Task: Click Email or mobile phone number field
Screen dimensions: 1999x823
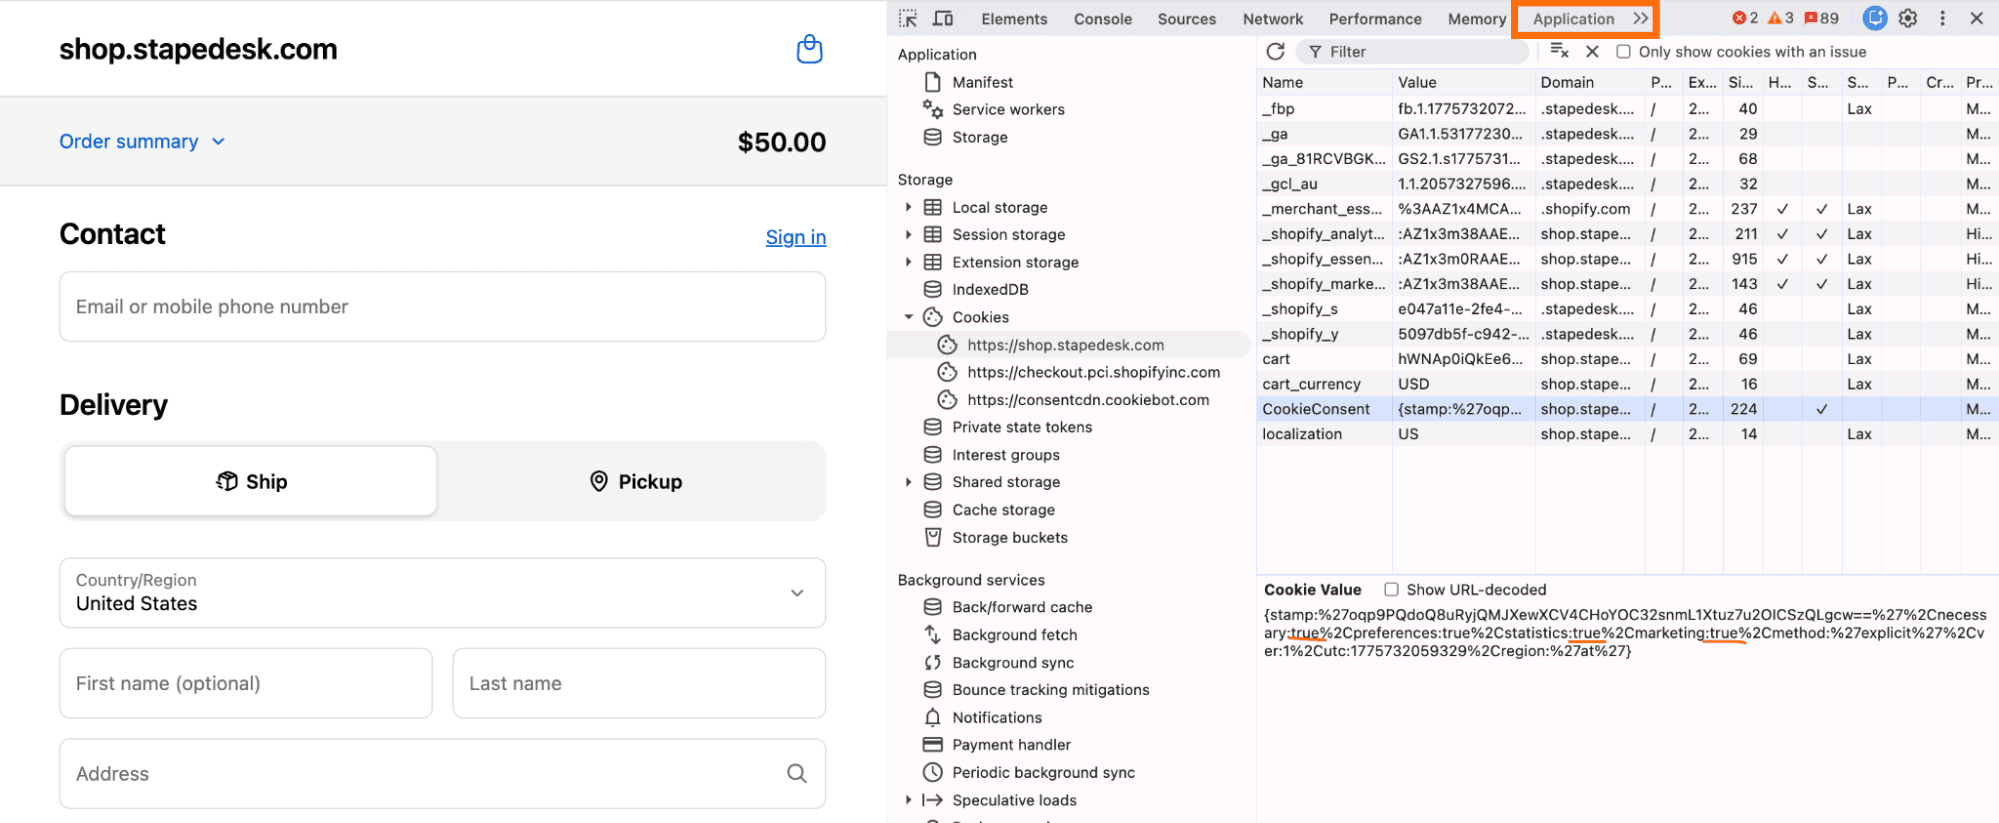Action: [x=442, y=307]
